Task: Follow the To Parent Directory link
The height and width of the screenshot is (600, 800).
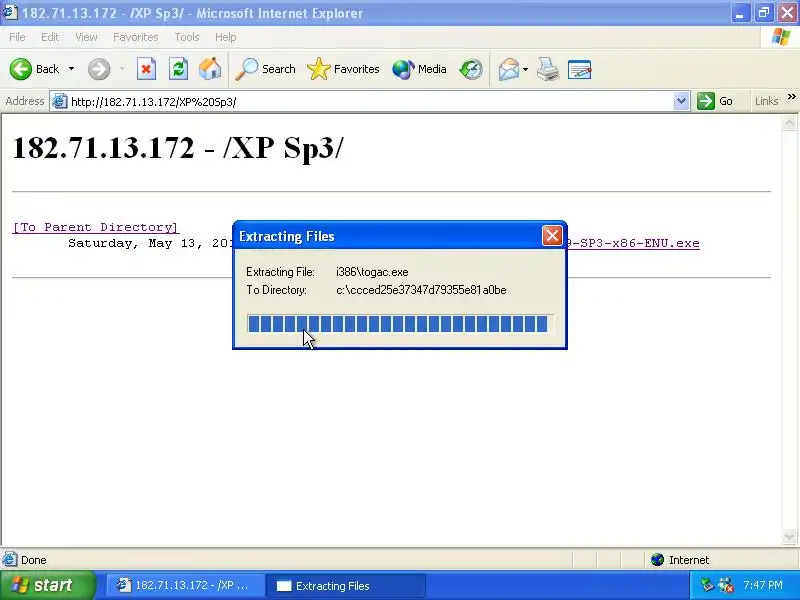Action: click(95, 227)
